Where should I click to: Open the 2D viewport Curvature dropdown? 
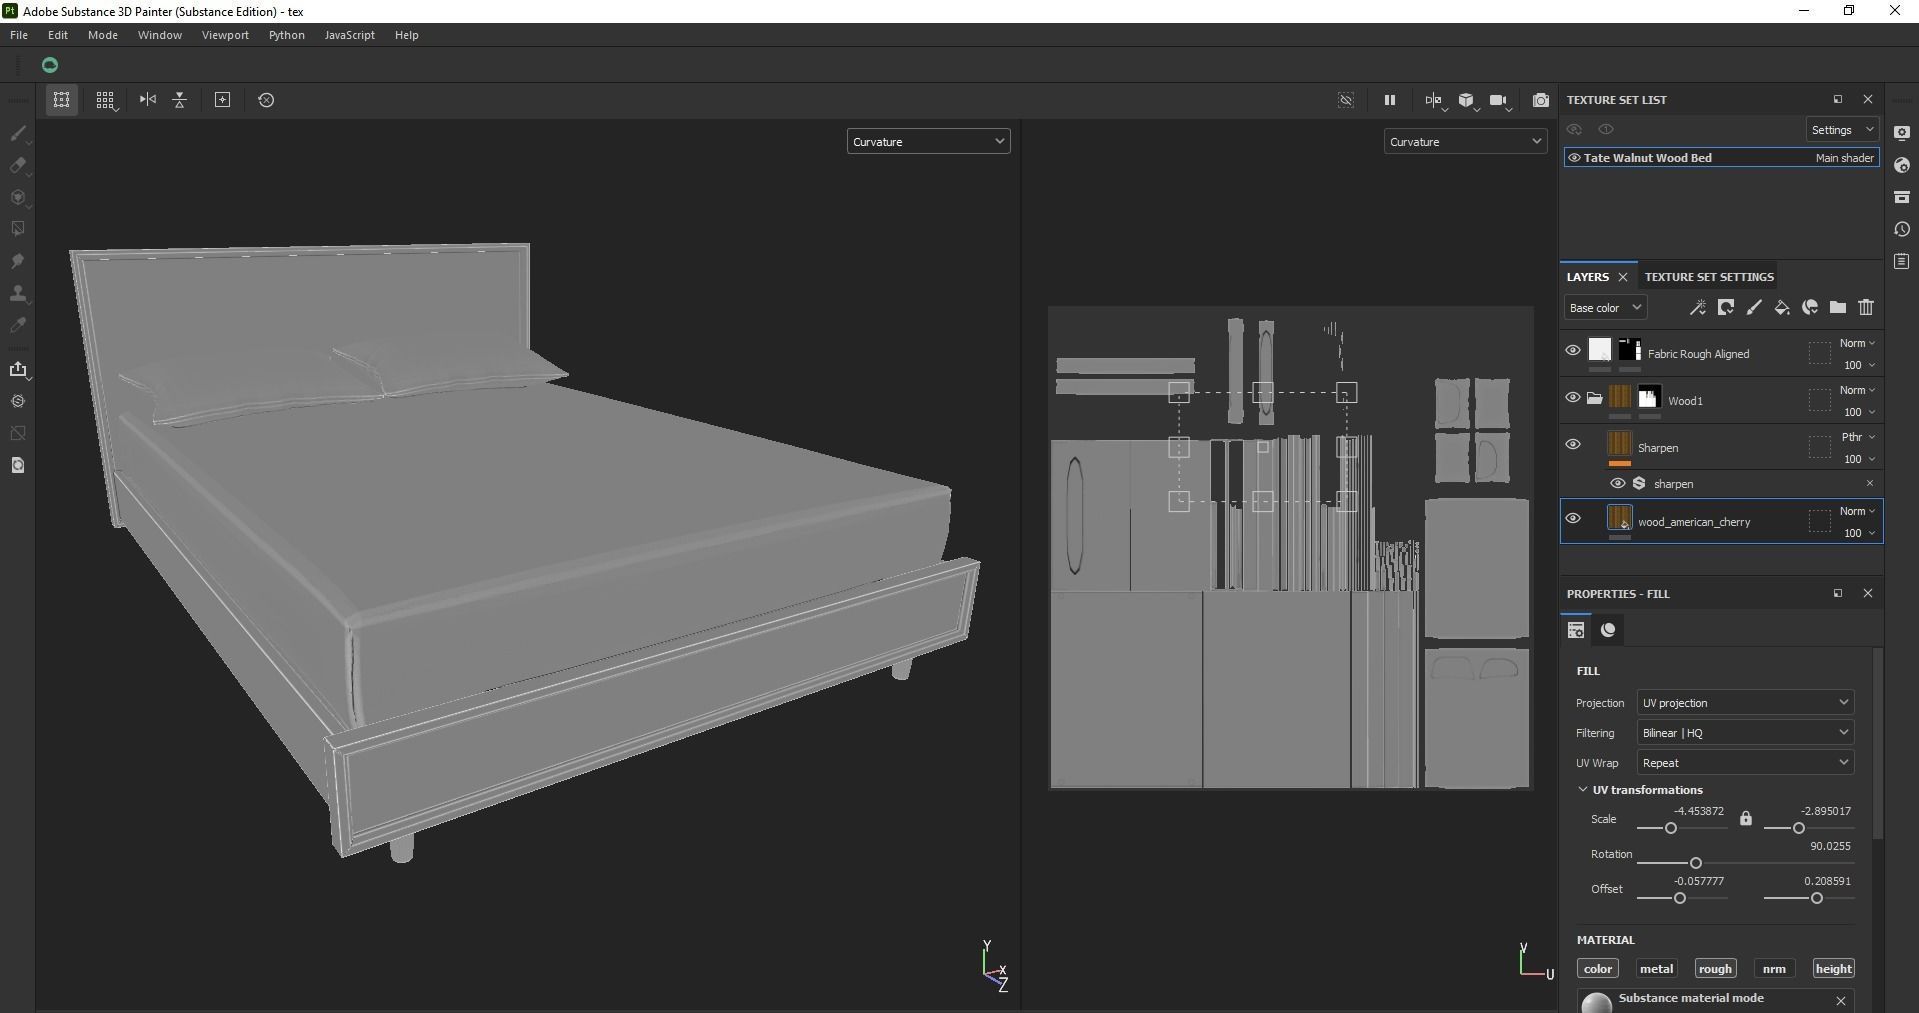pos(1465,142)
